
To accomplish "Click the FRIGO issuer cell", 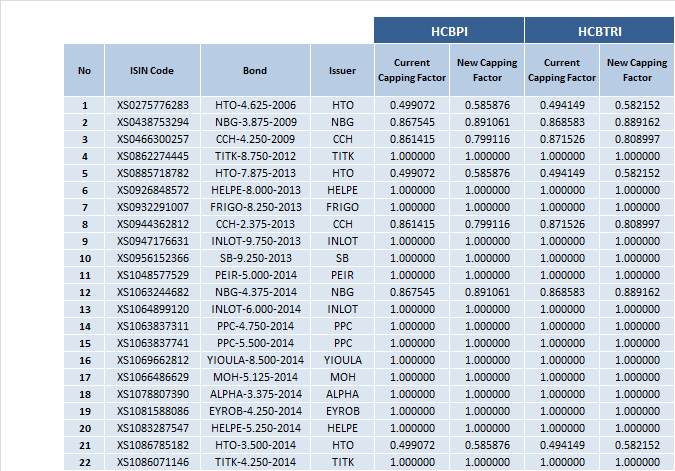I will click(x=342, y=207).
